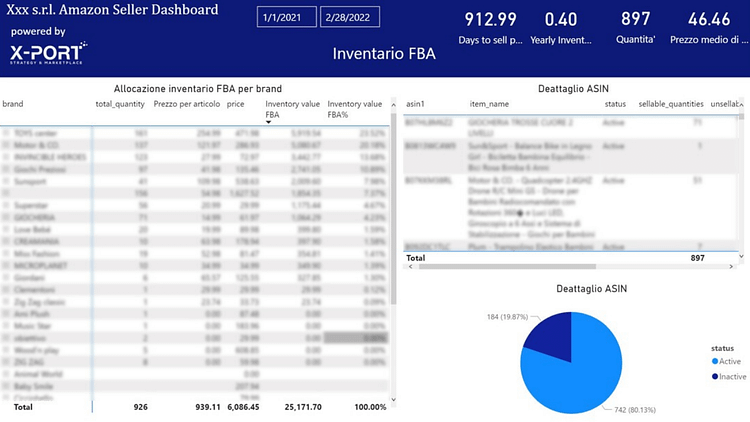Click the 100.00% total percentage value

(370, 407)
